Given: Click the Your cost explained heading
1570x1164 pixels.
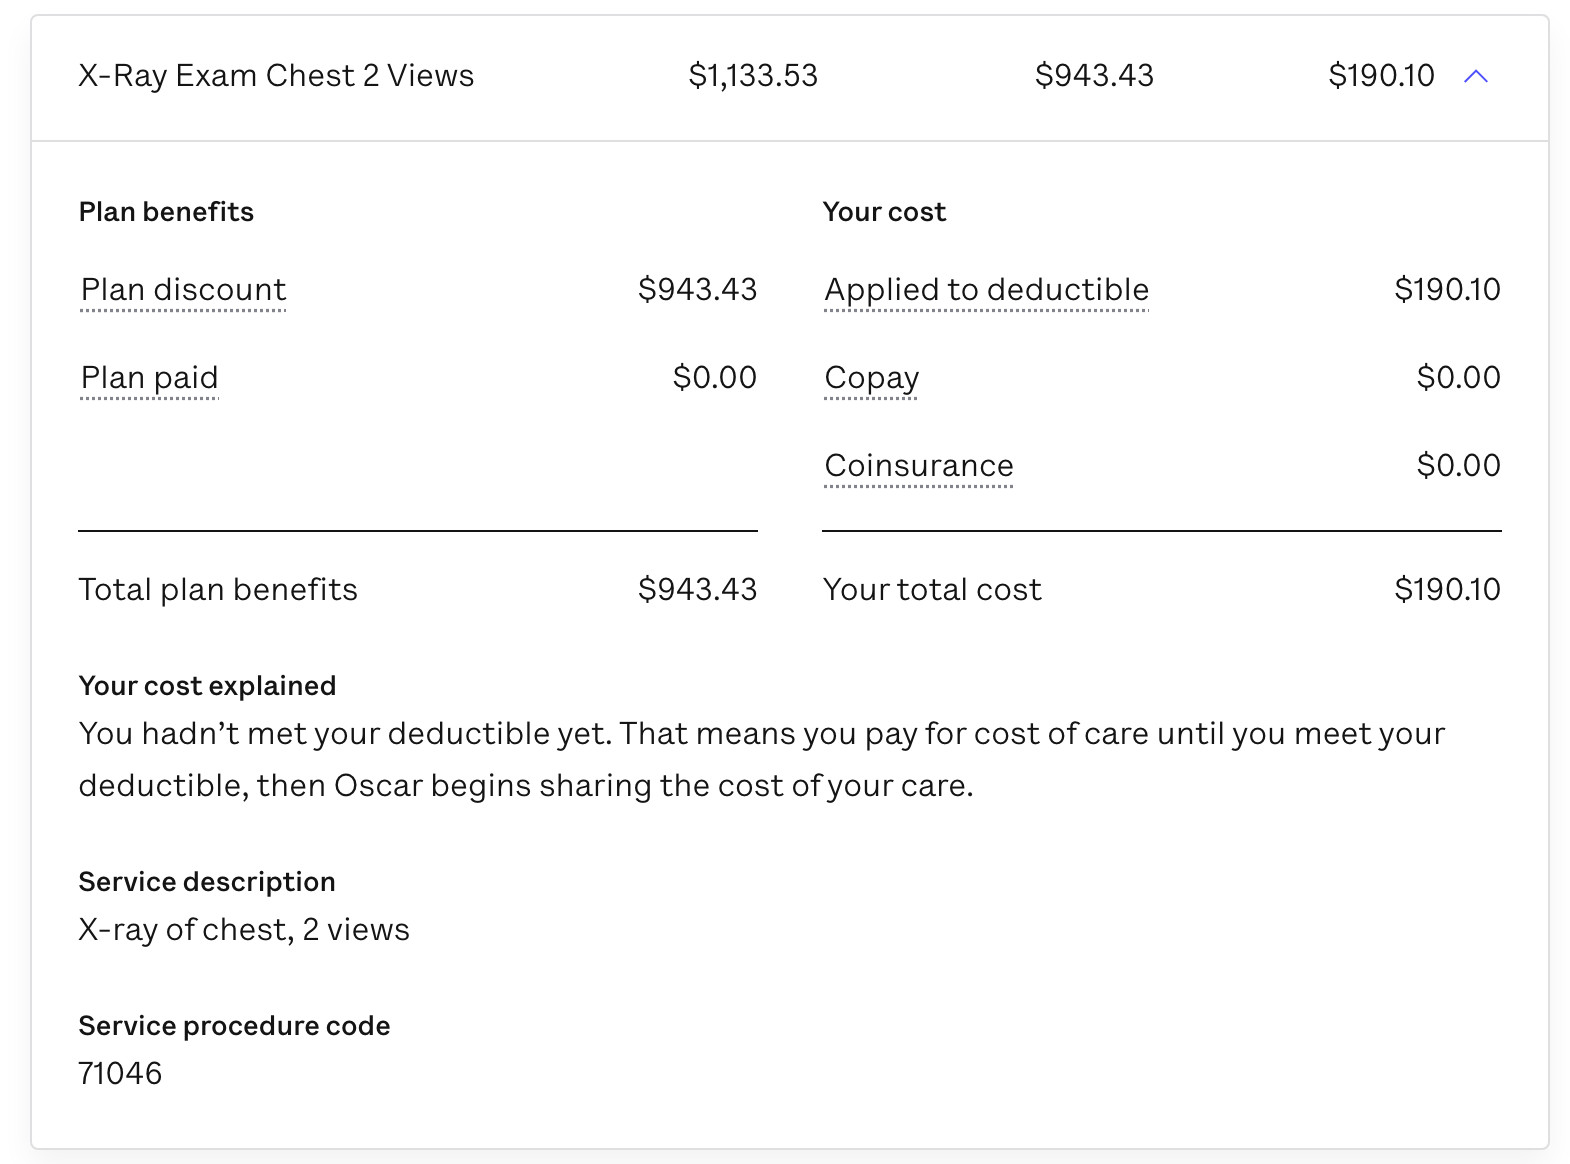Looking at the screenshot, I should coord(207,686).
